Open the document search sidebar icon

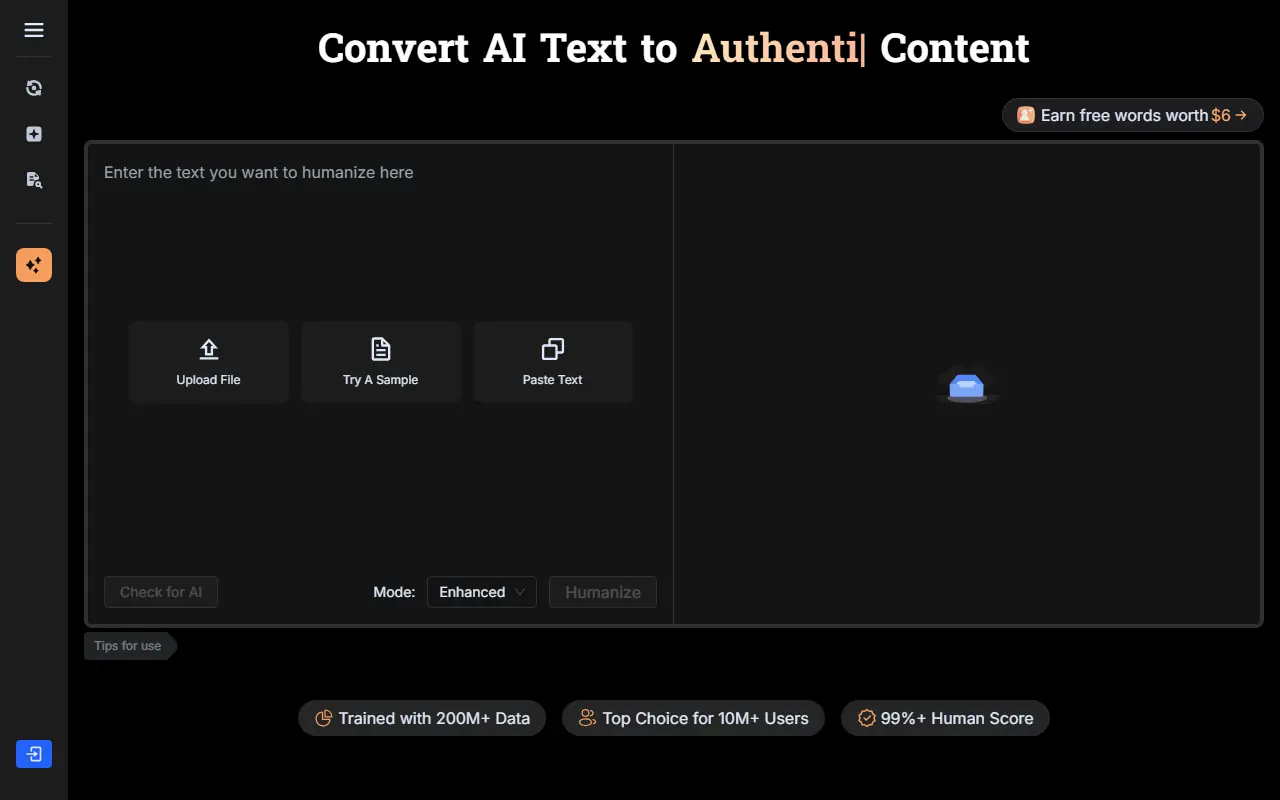pos(34,180)
